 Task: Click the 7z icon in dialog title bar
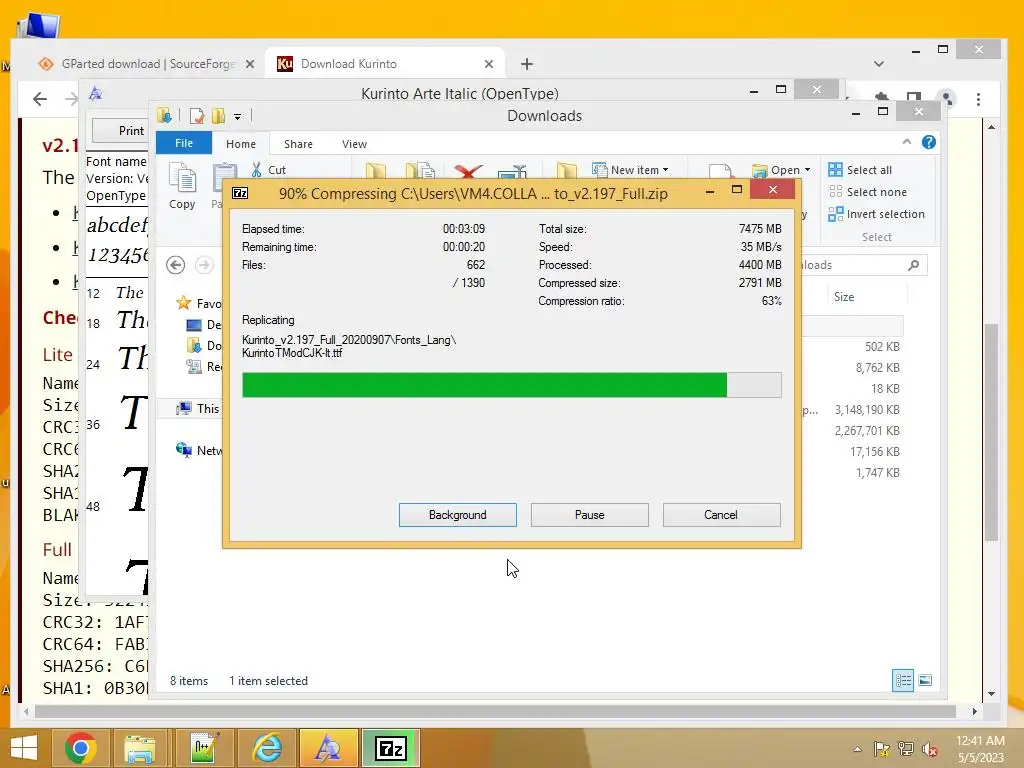tap(240, 193)
